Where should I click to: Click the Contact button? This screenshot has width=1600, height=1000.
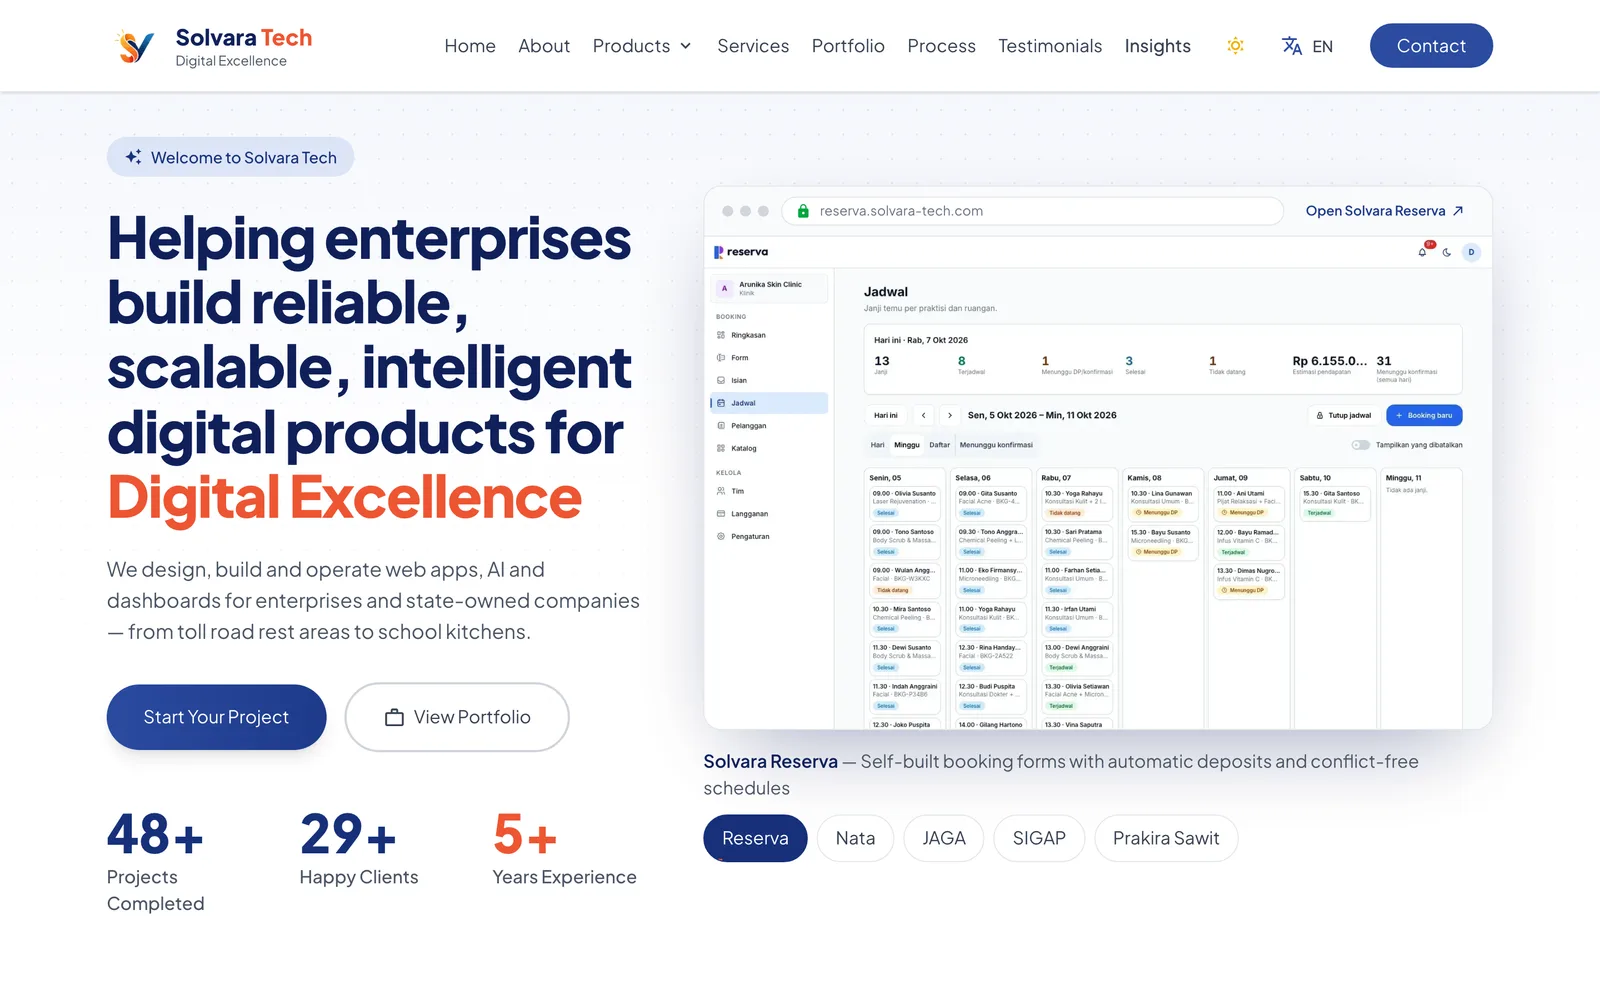(x=1431, y=46)
